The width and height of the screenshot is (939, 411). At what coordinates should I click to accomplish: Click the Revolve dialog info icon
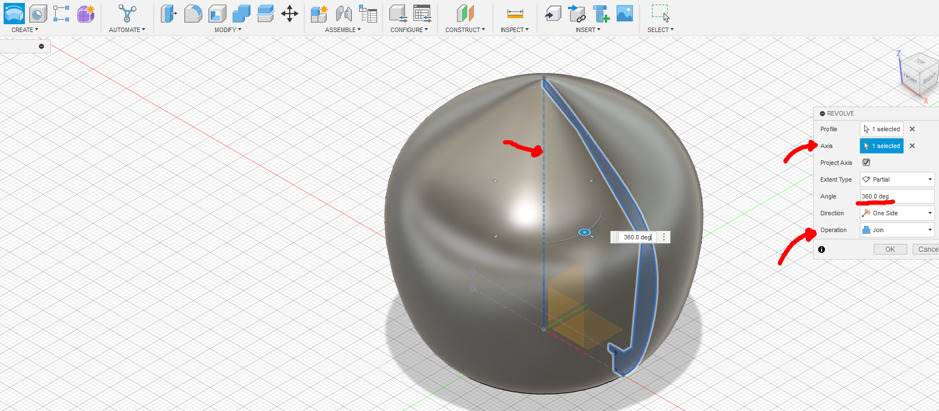pos(822,249)
